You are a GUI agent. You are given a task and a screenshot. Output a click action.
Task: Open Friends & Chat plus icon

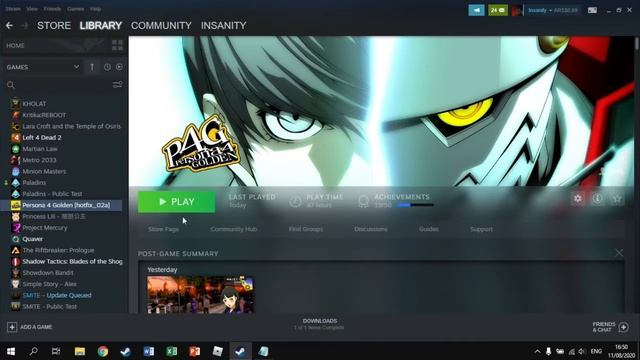623,327
